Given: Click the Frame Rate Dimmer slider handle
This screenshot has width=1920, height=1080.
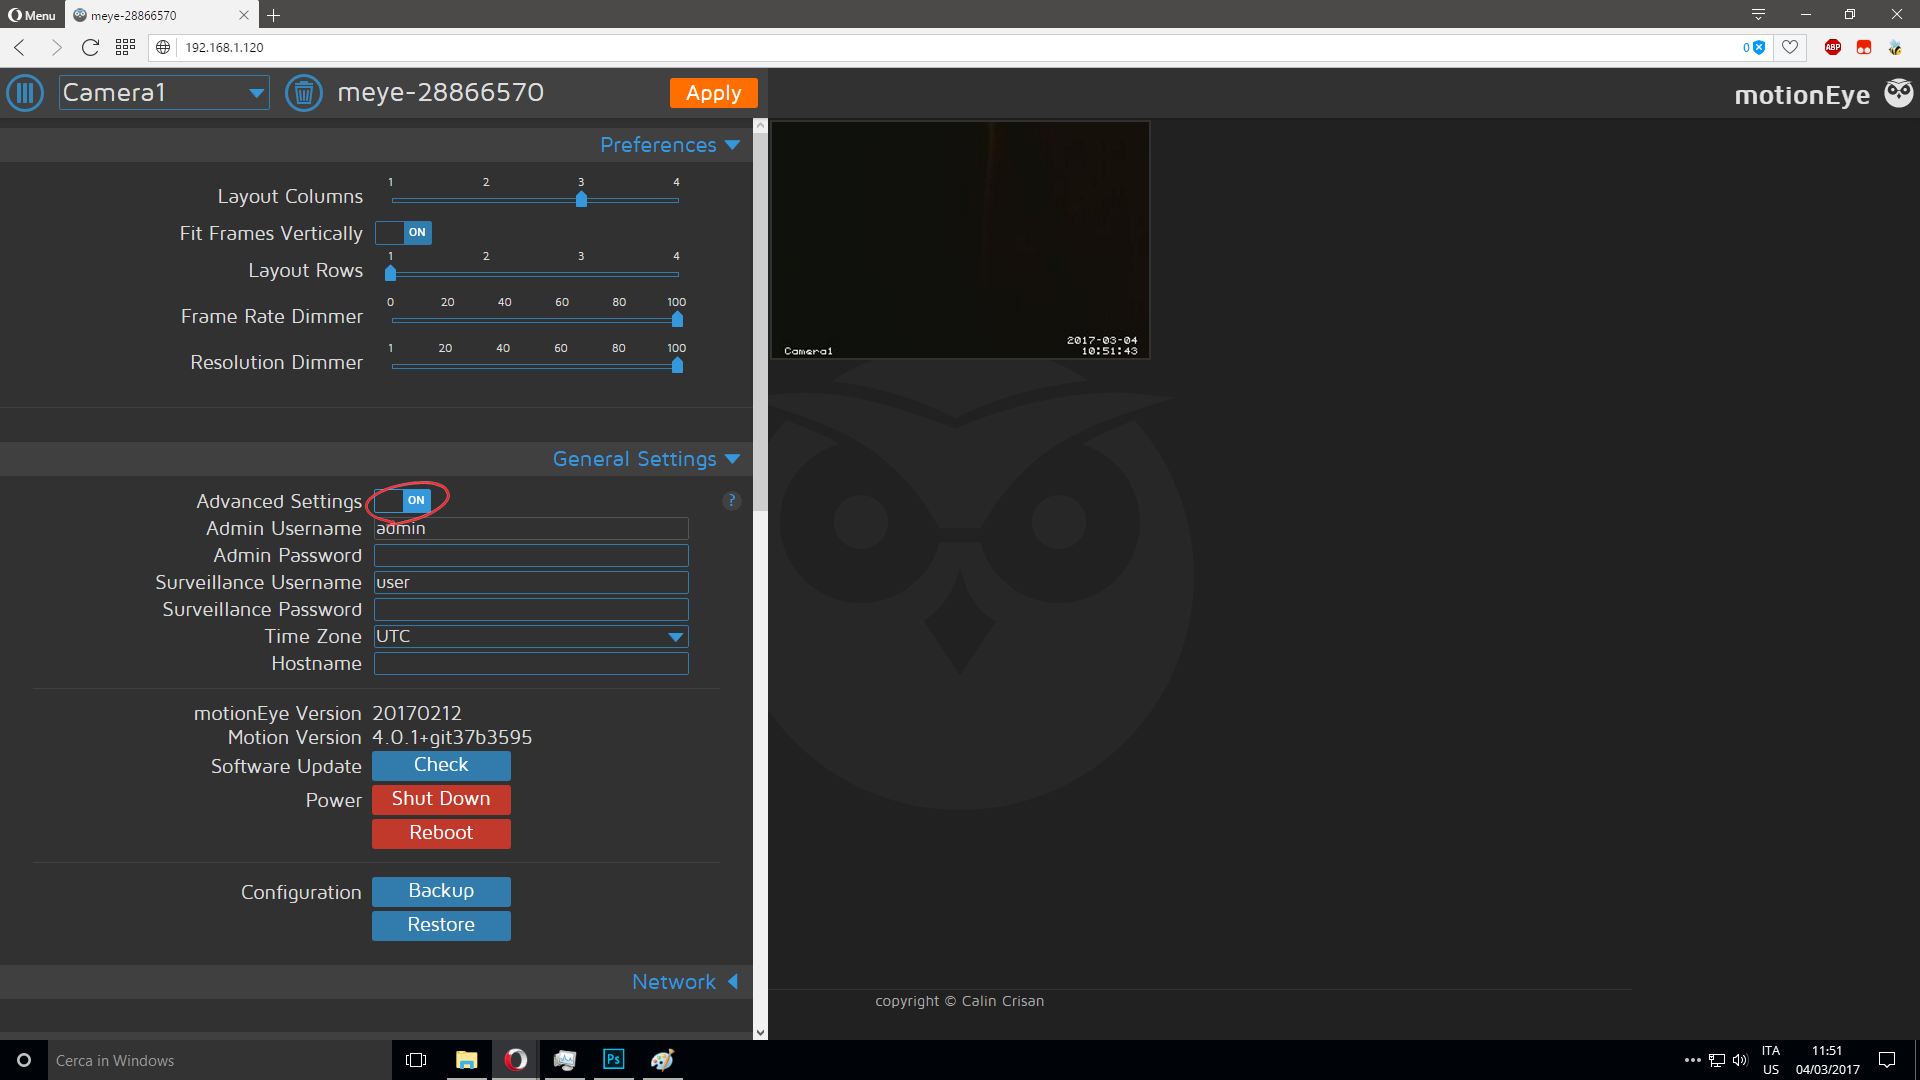Looking at the screenshot, I should pyautogui.click(x=677, y=319).
